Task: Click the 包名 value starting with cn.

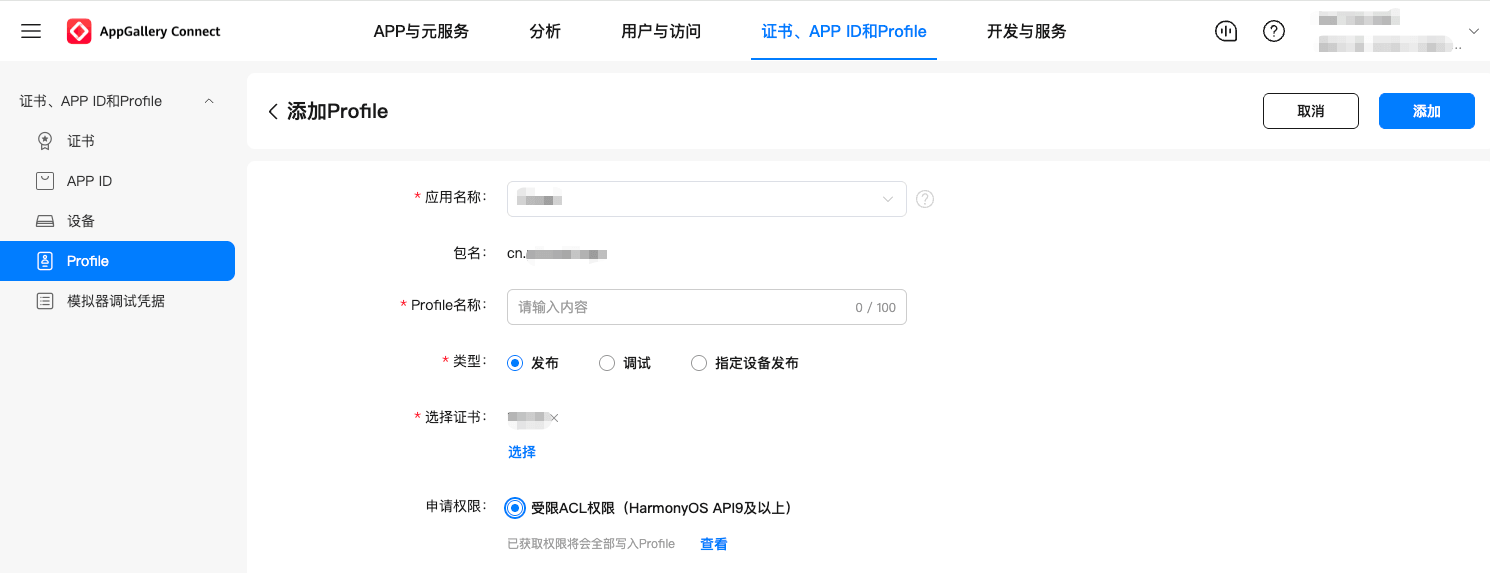Action: tap(557, 254)
